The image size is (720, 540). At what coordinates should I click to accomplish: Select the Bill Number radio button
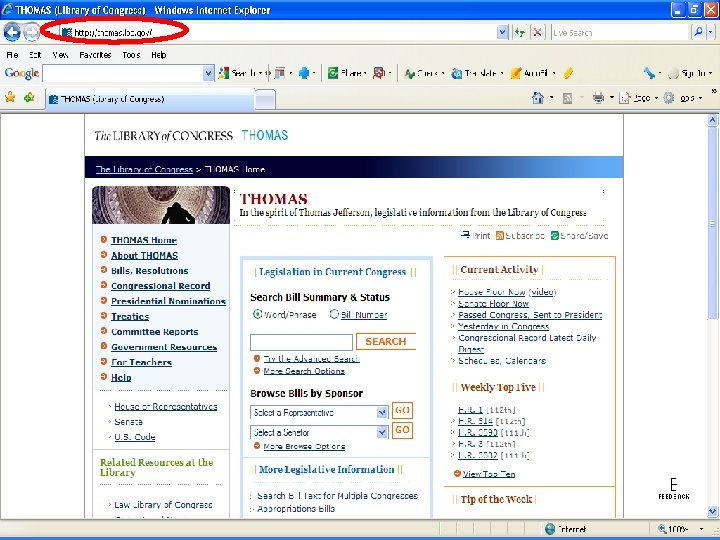334,314
